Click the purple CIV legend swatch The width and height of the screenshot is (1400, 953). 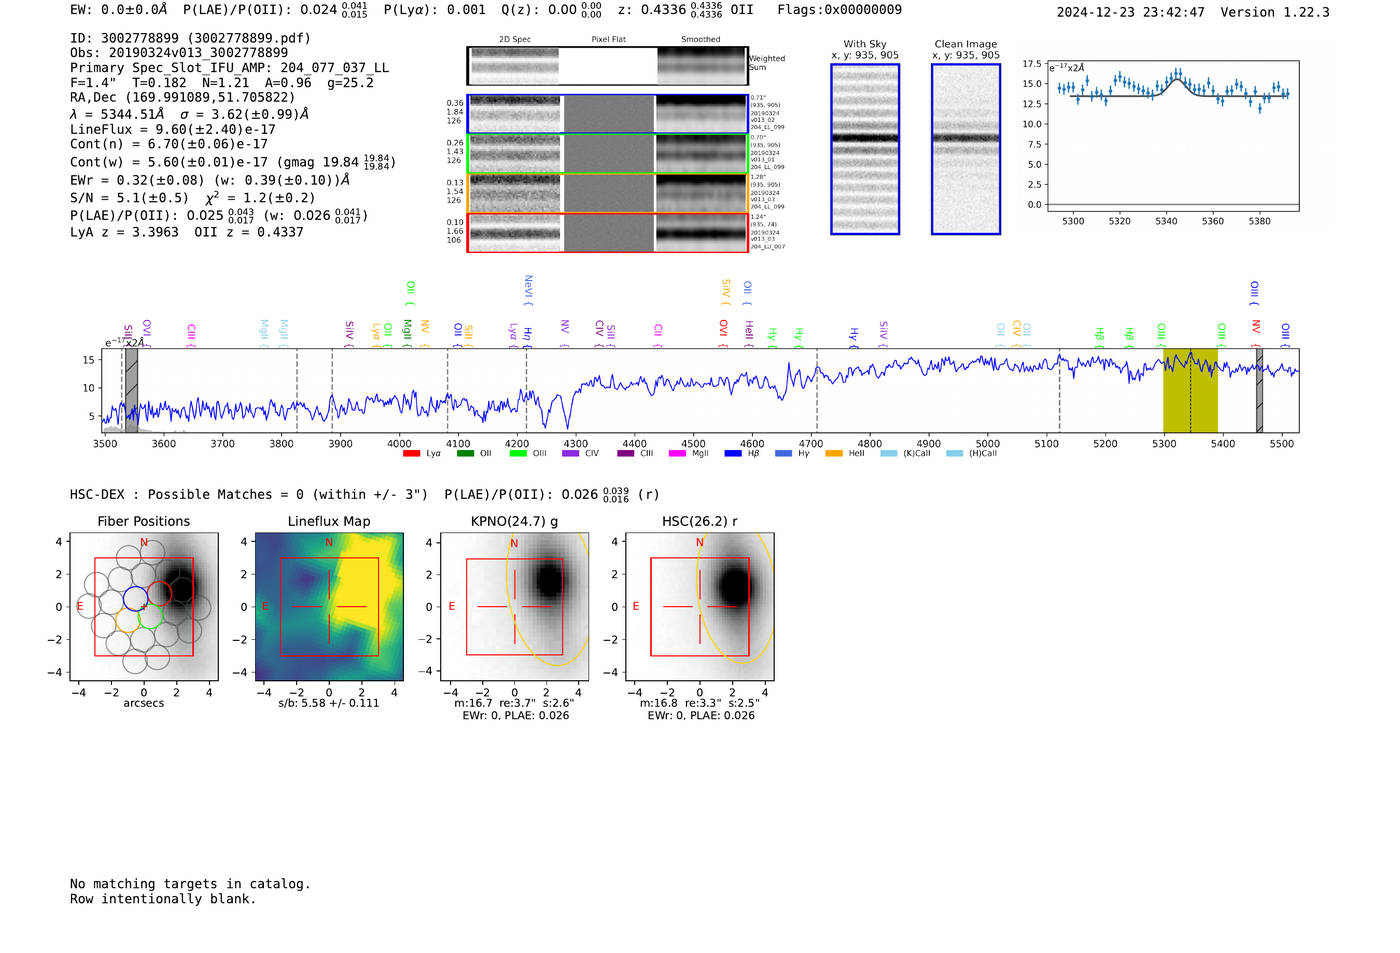[x=571, y=454]
